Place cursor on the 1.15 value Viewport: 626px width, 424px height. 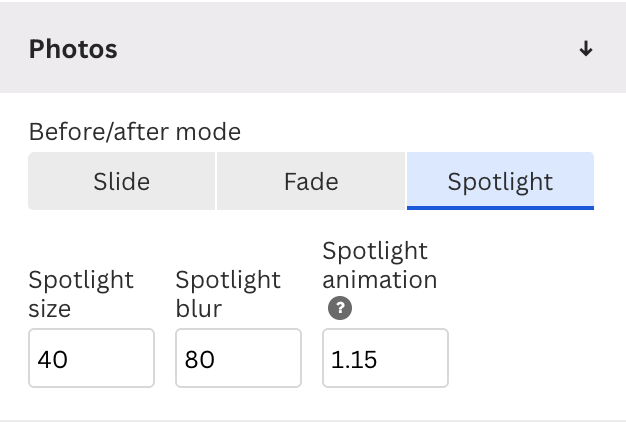355,359
